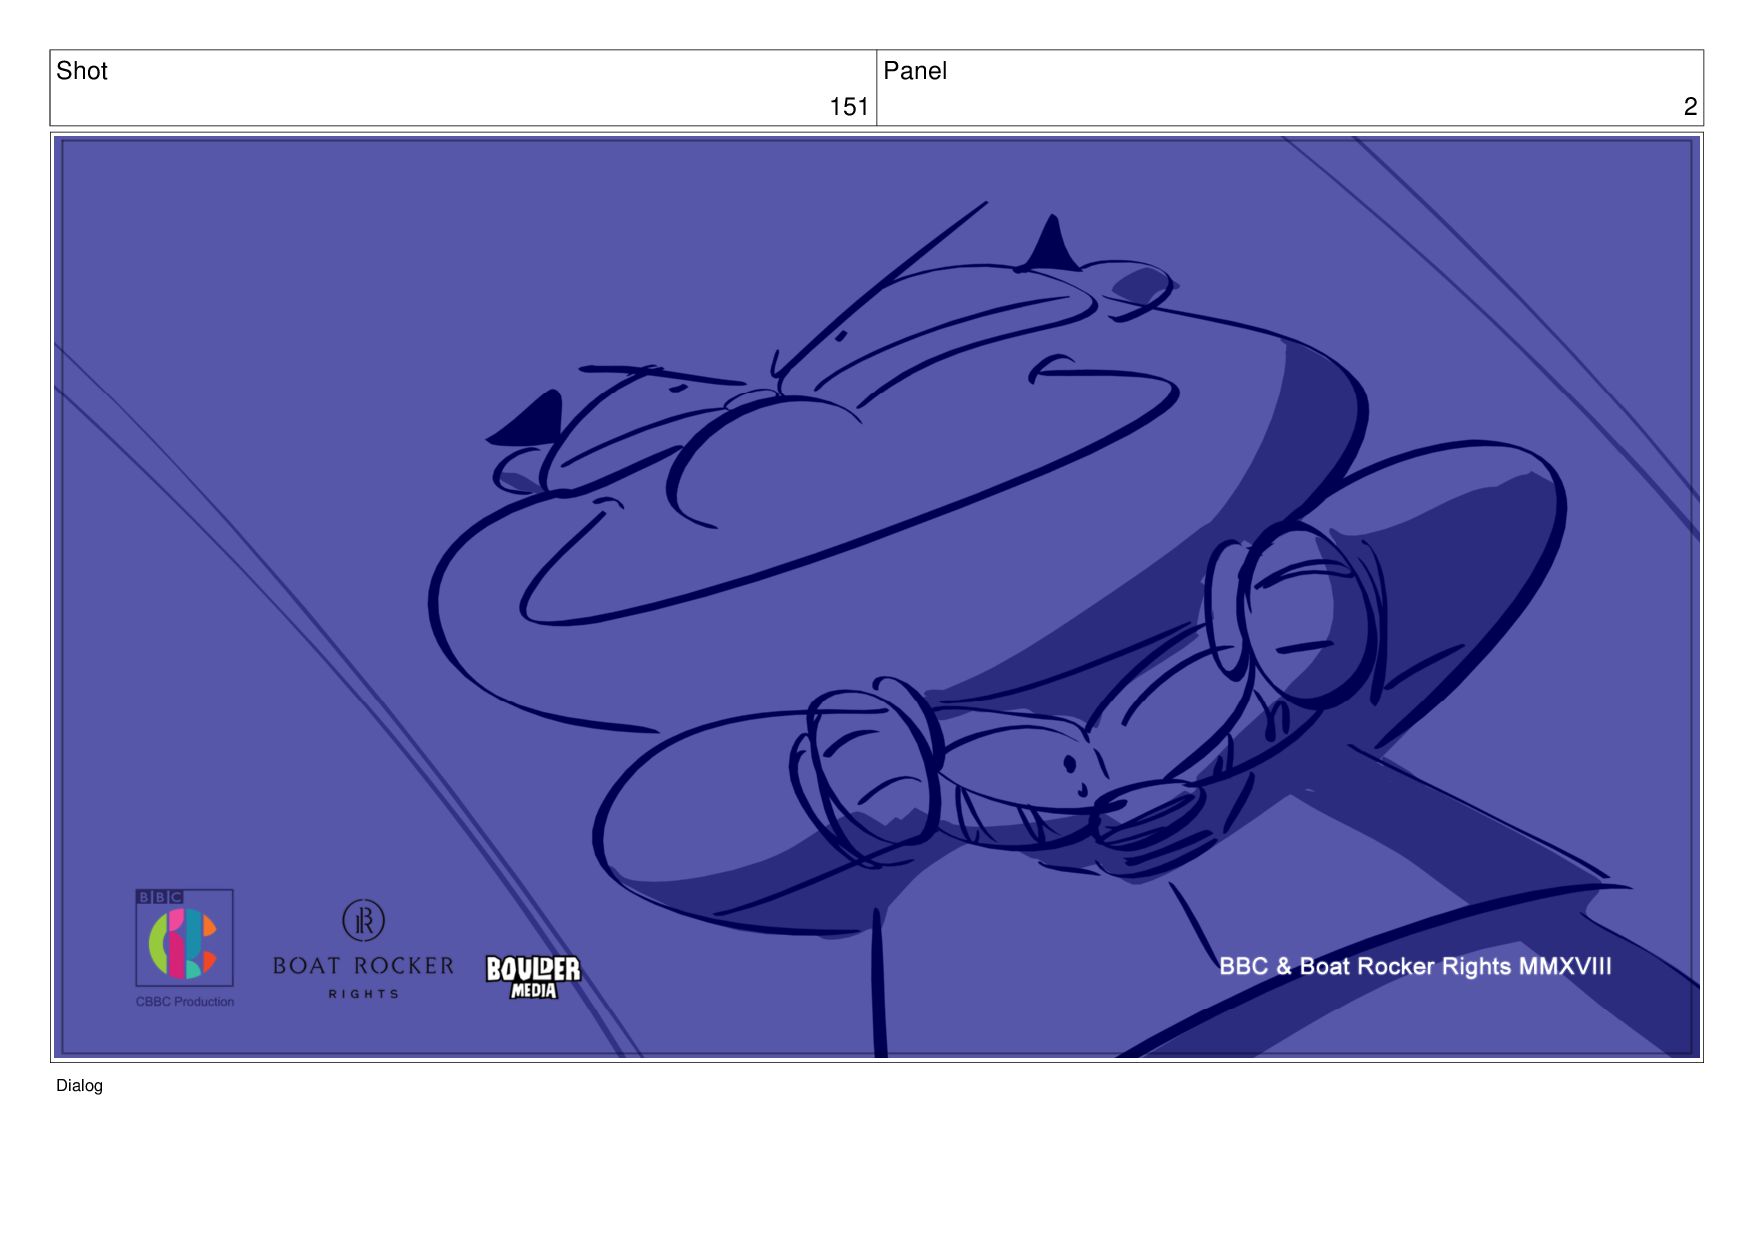Click 'BBC & Boat Rocker Rights MMXVIII' text
Viewport: 1754px width, 1240px height.
click(1415, 966)
